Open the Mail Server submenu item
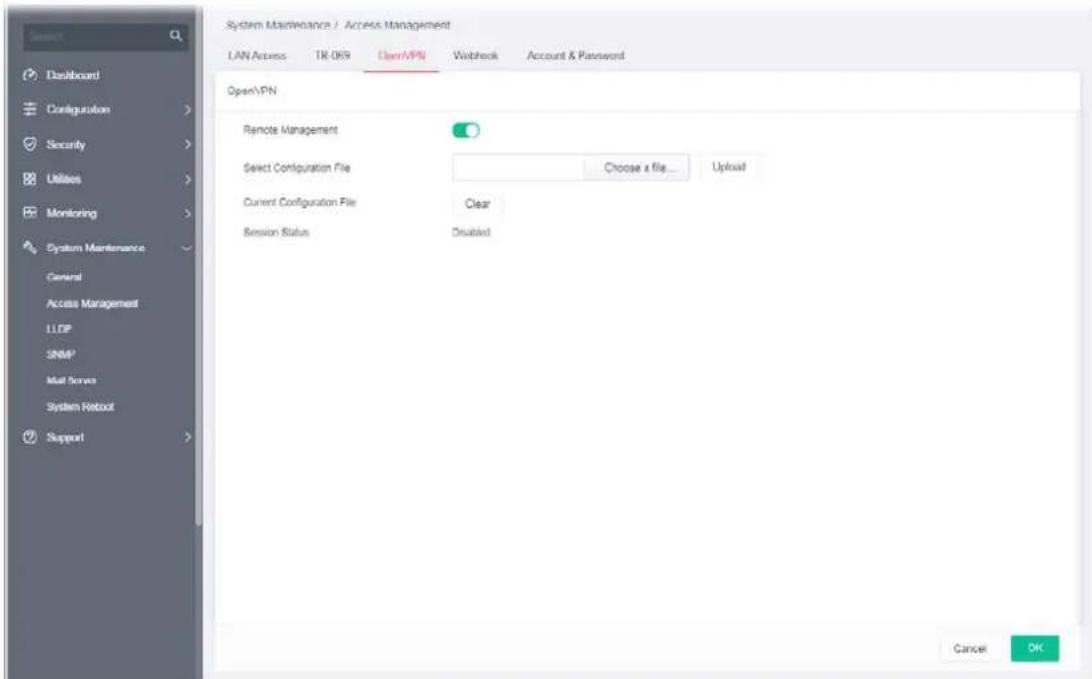 pyautogui.click(x=71, y=380)
